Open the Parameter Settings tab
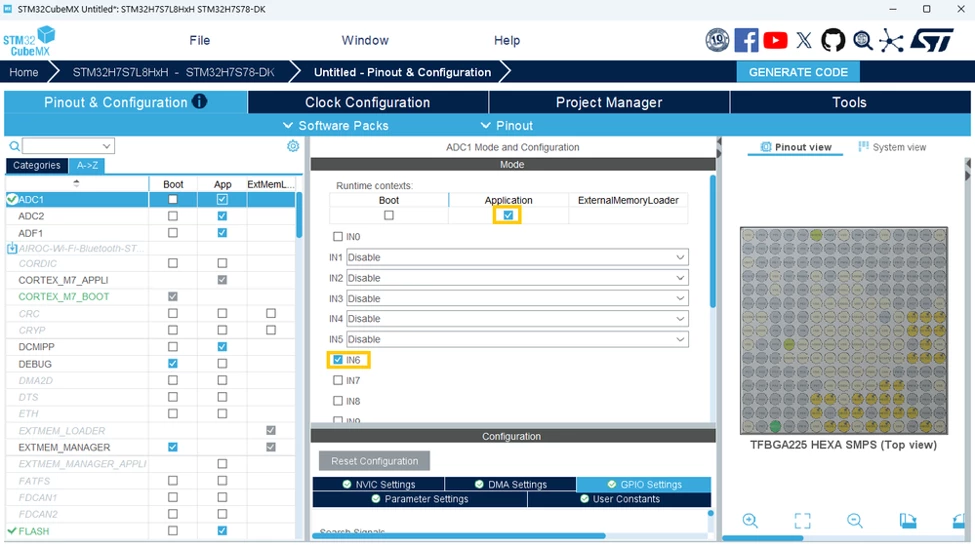975x547 pixels. [x=420, y=499]
